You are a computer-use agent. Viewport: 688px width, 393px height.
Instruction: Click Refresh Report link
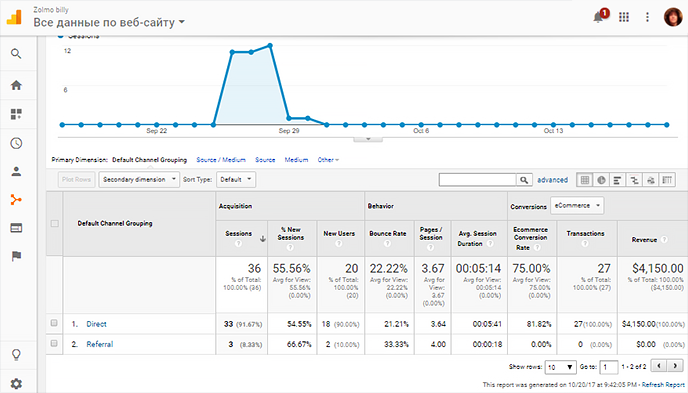[x=663, y=385]
